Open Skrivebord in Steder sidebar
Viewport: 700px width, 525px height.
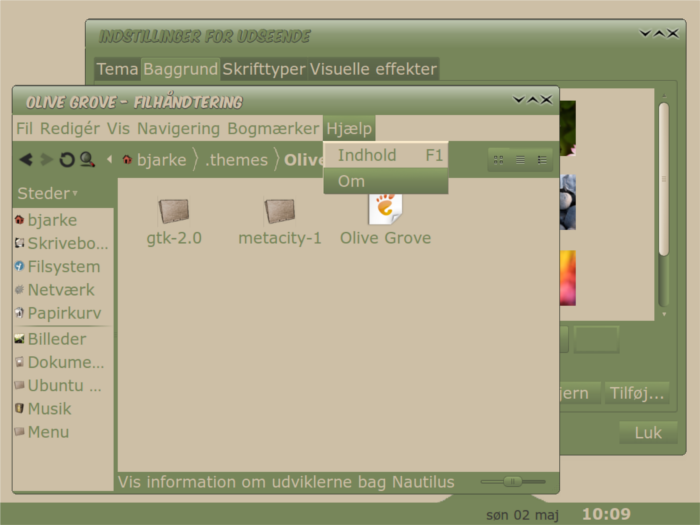[x=61, y=243]
